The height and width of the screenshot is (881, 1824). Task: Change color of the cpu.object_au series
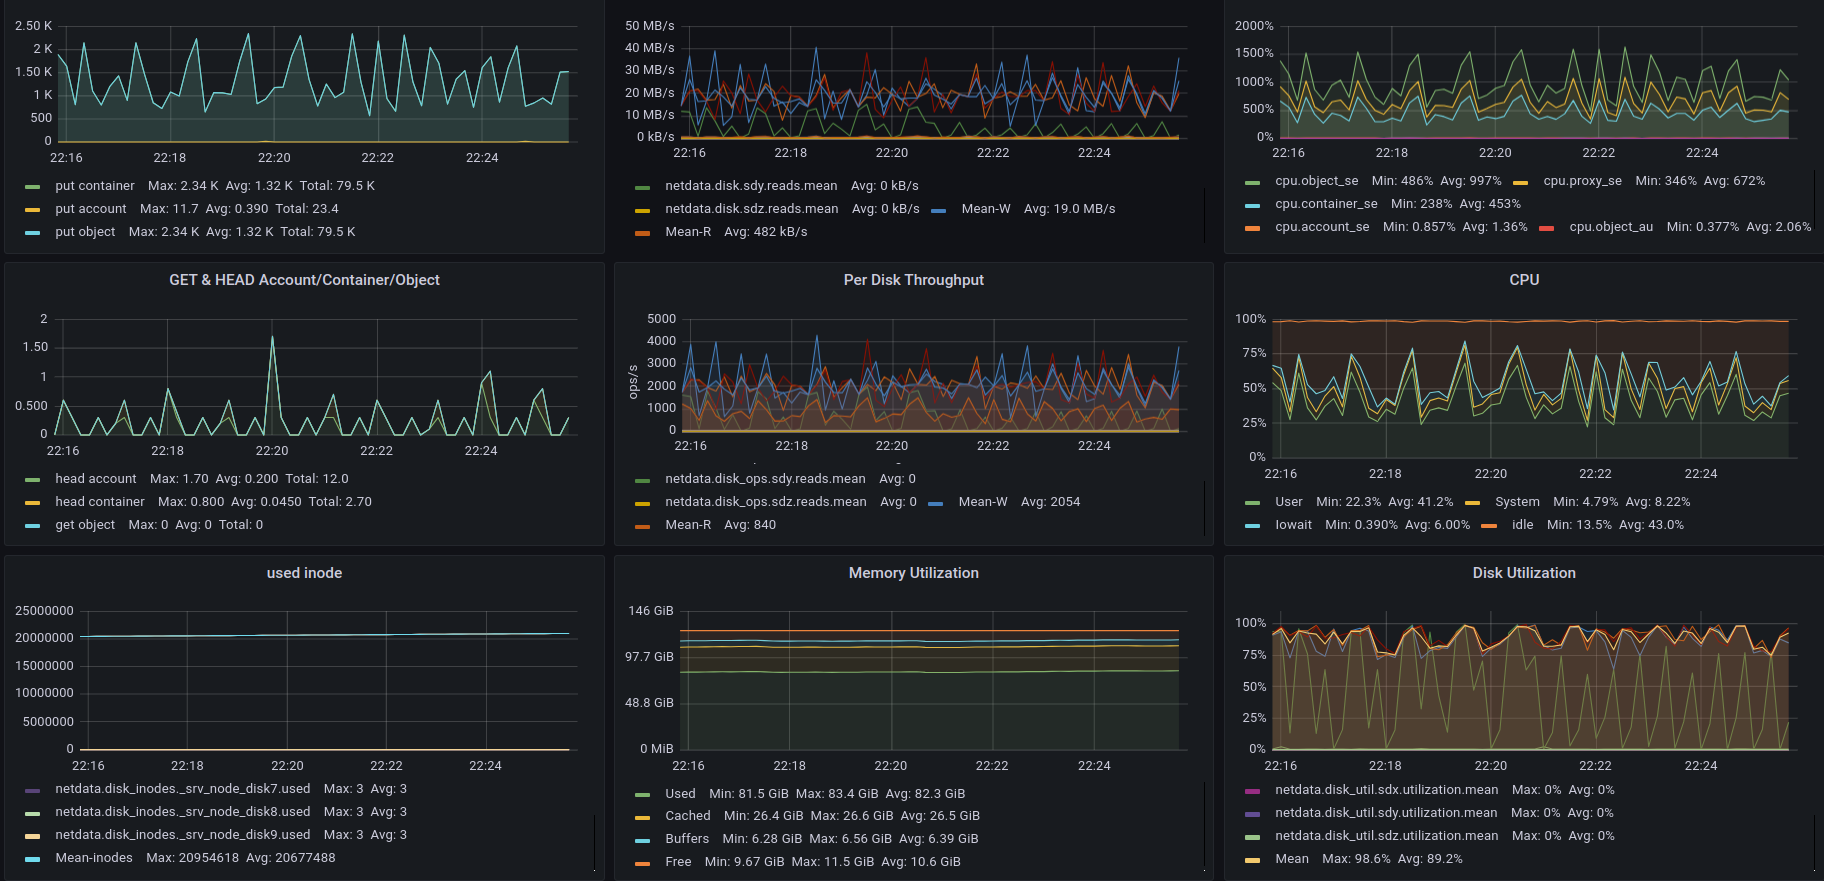click(1547, 228)
